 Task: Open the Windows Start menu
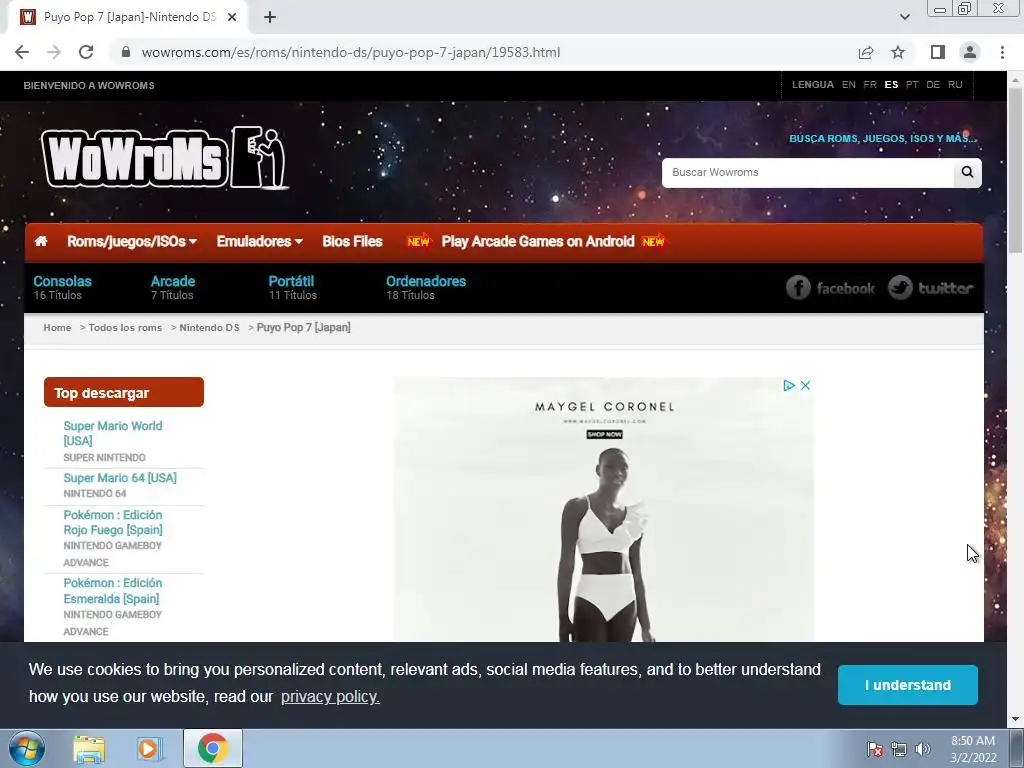coord(27,748)
